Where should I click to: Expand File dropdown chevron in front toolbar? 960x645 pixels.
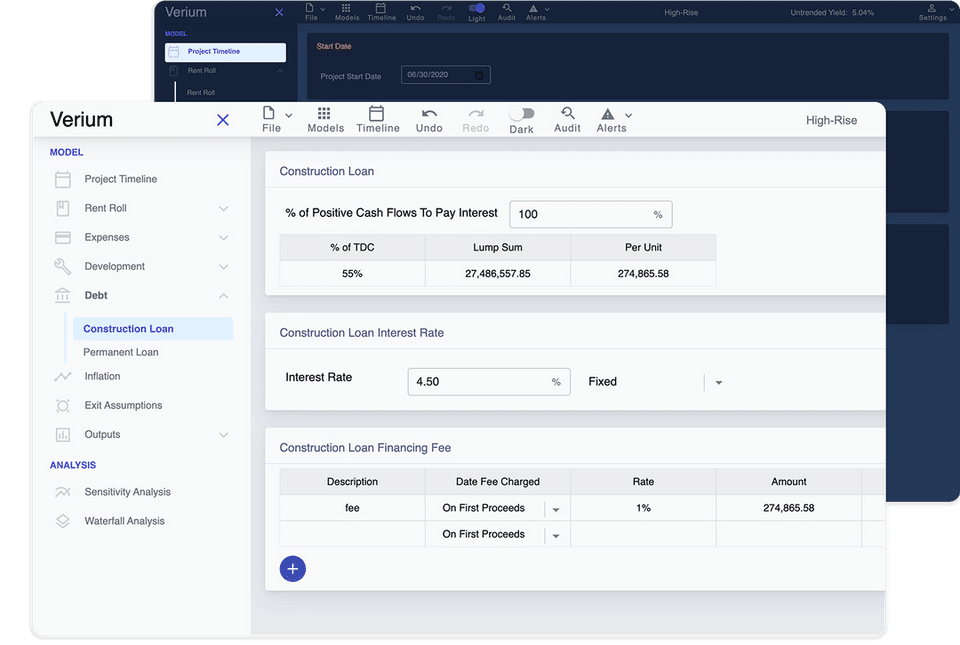pos(288,115)
